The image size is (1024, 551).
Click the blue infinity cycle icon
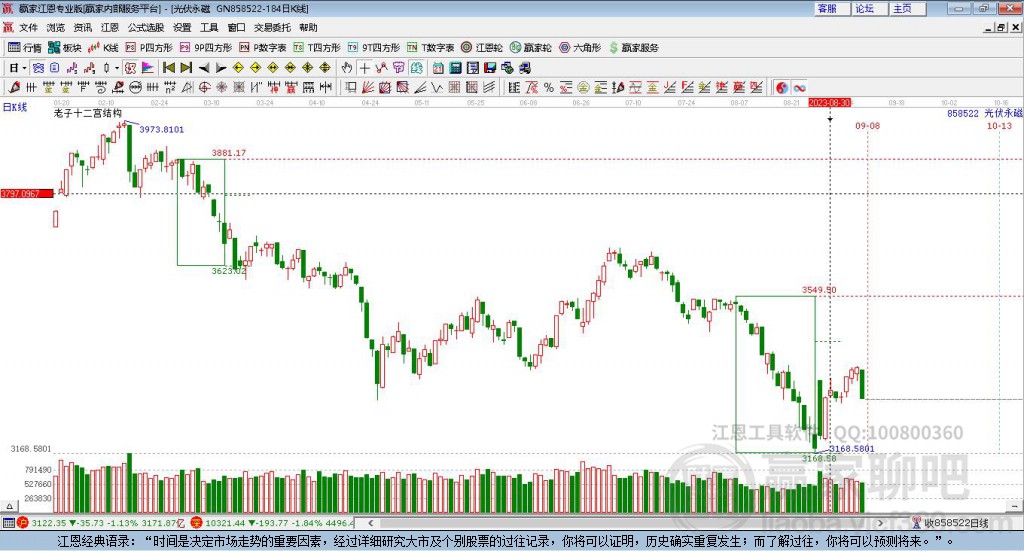799,87
